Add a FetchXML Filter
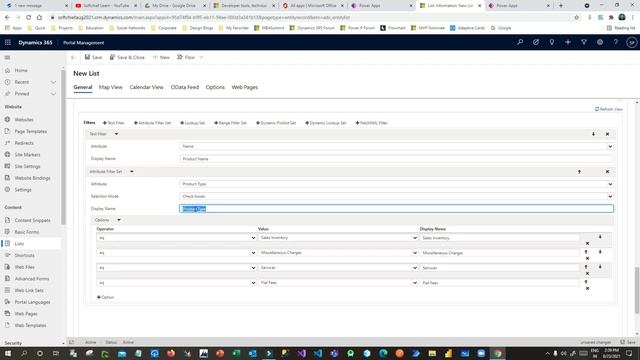The height and width of the screenshot is (360, 640). (x=371, y=123)
